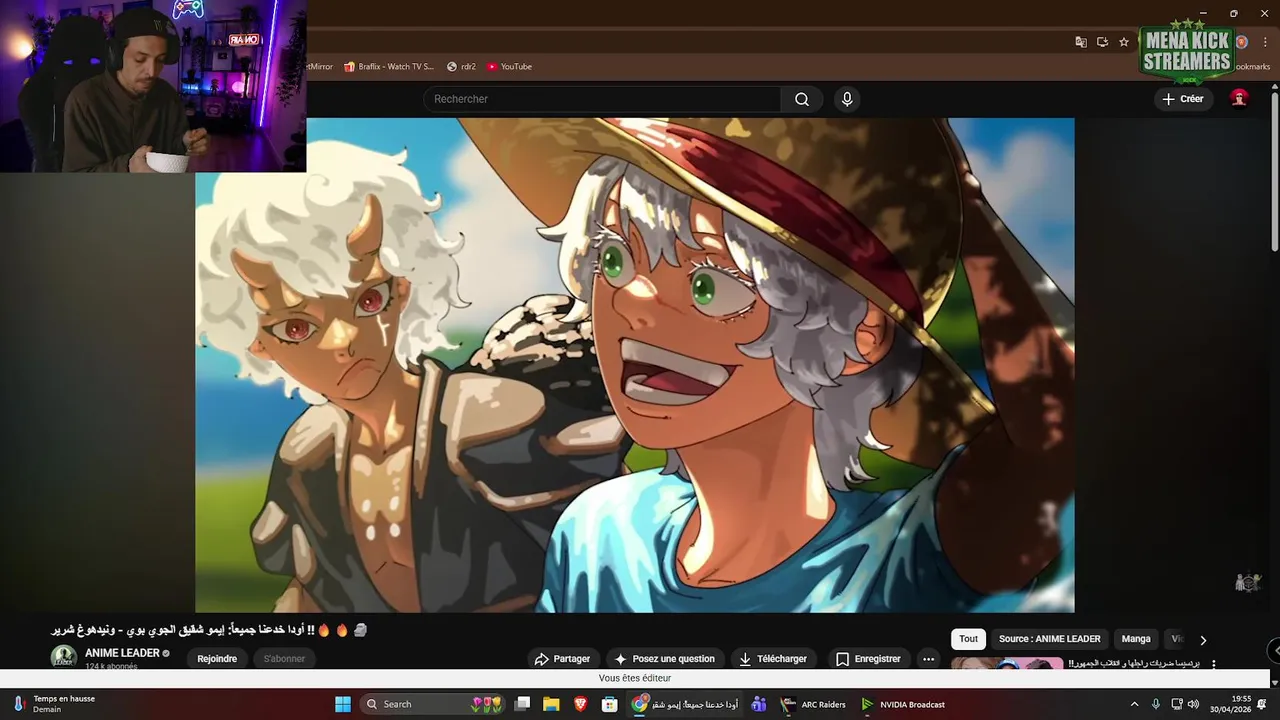Launch Brave browser from taskbar
This screenshot has width=1280, height=720.
pyautogui.click(x=581, y=704)
